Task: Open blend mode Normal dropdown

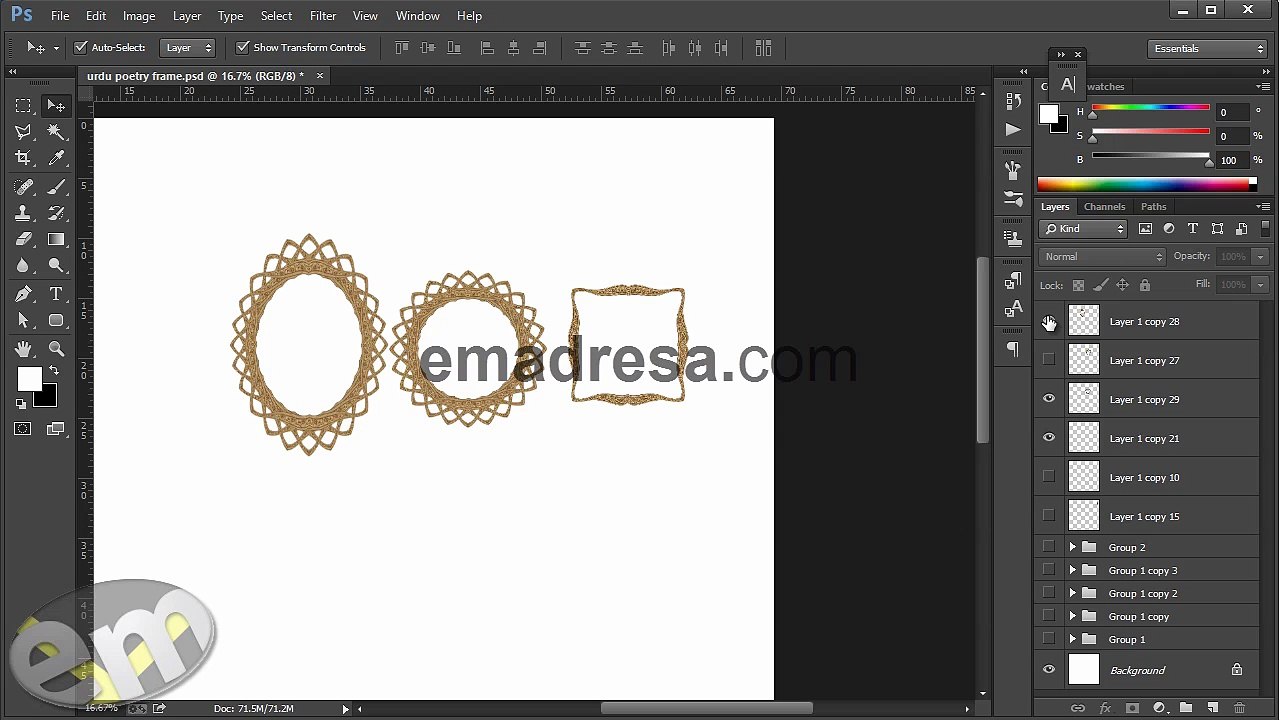Action: coord(1102,257)
